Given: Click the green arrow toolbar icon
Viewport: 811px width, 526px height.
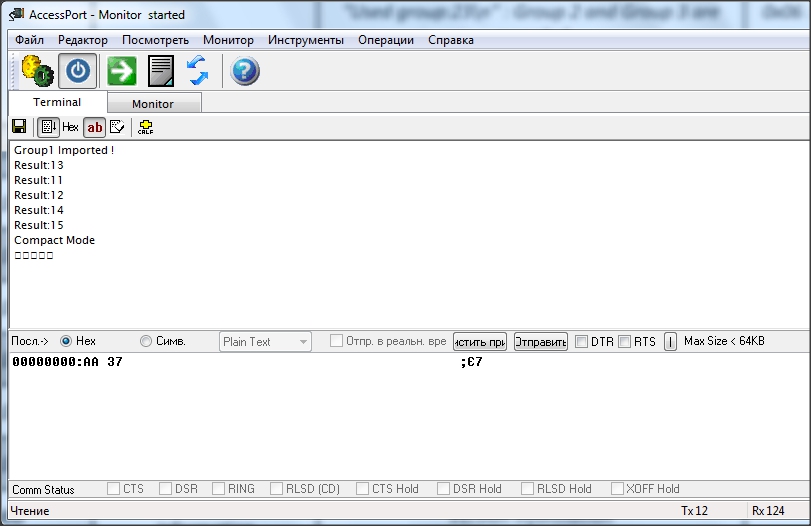Looking at the screenshot, I should 122,71.
